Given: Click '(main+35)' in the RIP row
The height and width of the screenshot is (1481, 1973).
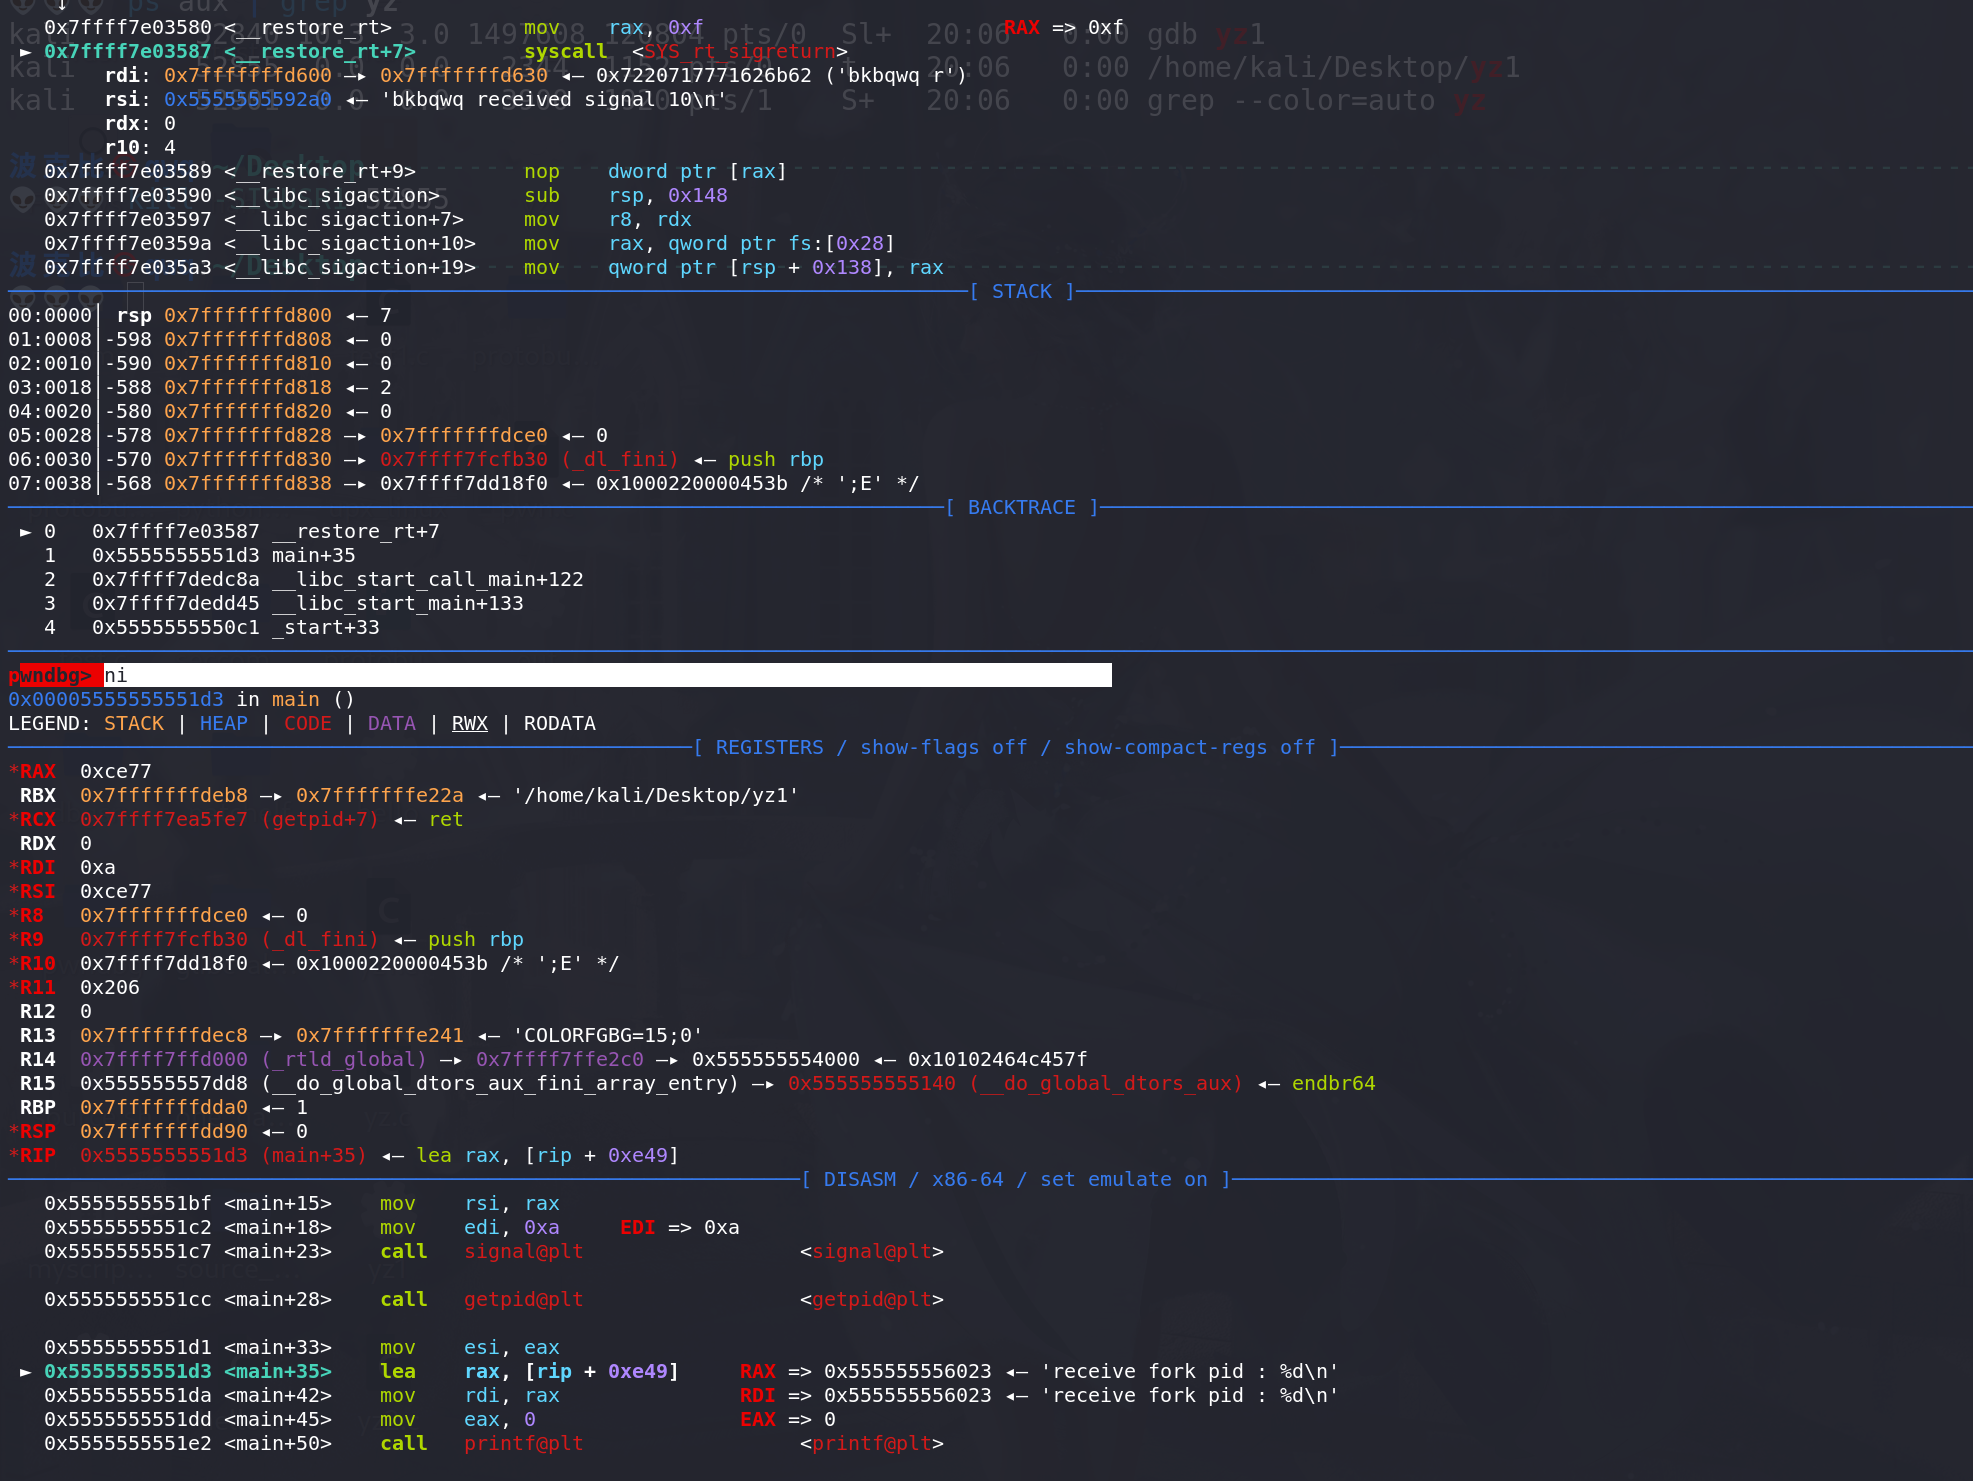Looking at the screenshot, I should 314,1155.
